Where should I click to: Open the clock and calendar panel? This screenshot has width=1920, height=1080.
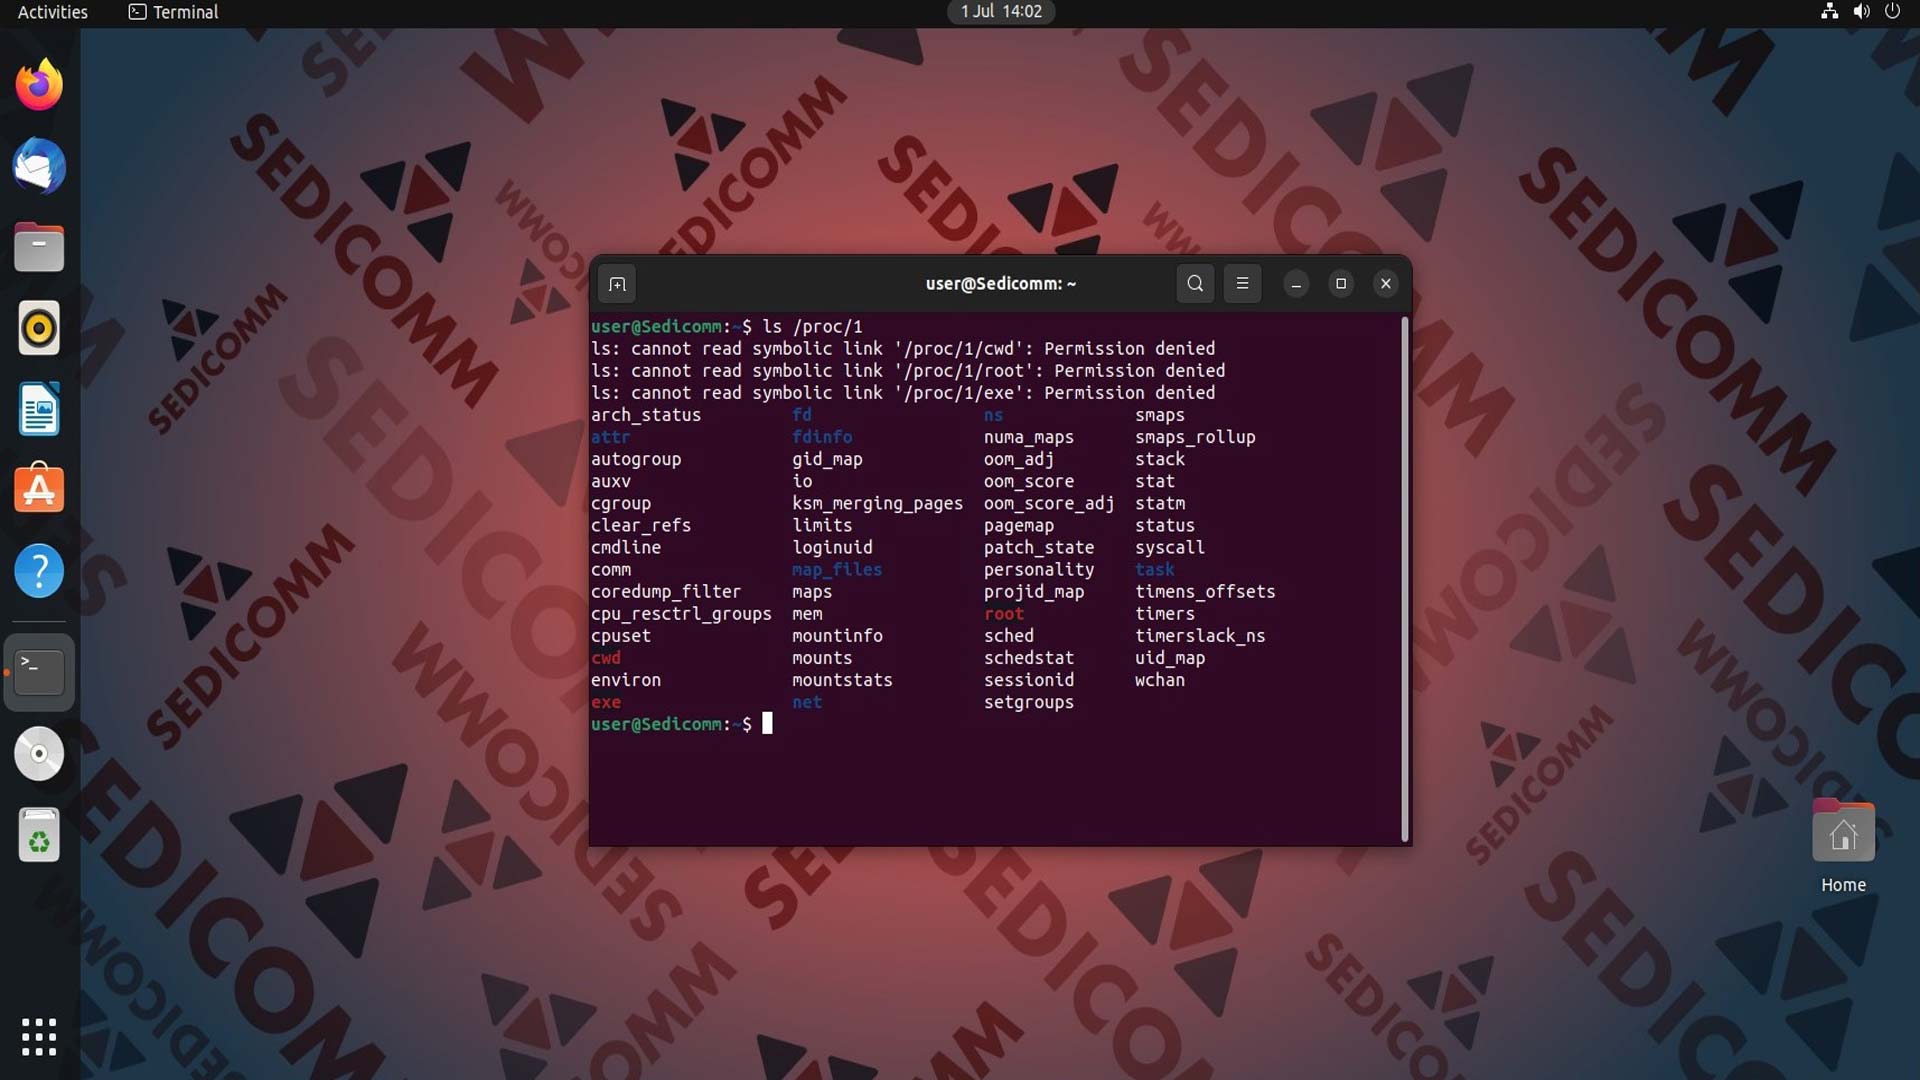[1001, 12]
